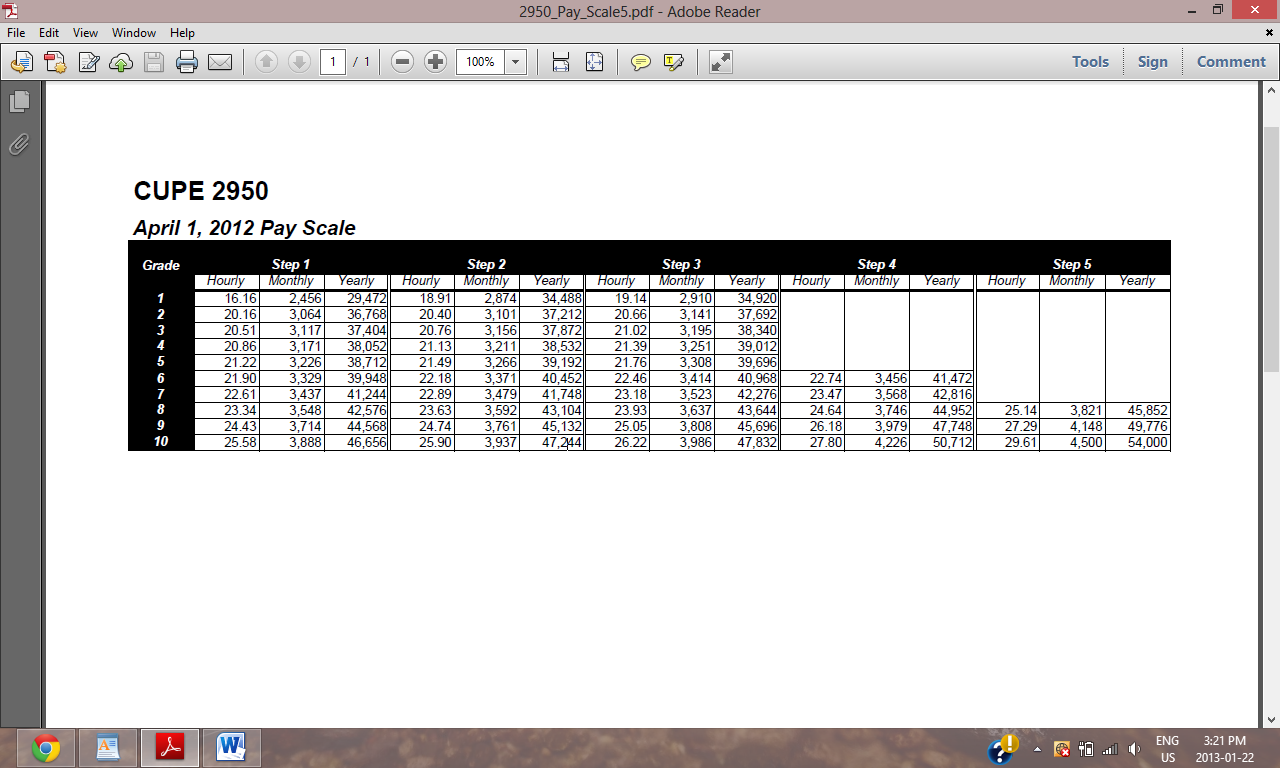Click the monthly value 3,821
1280x768 pixels.
click(x=1084, y=410)
